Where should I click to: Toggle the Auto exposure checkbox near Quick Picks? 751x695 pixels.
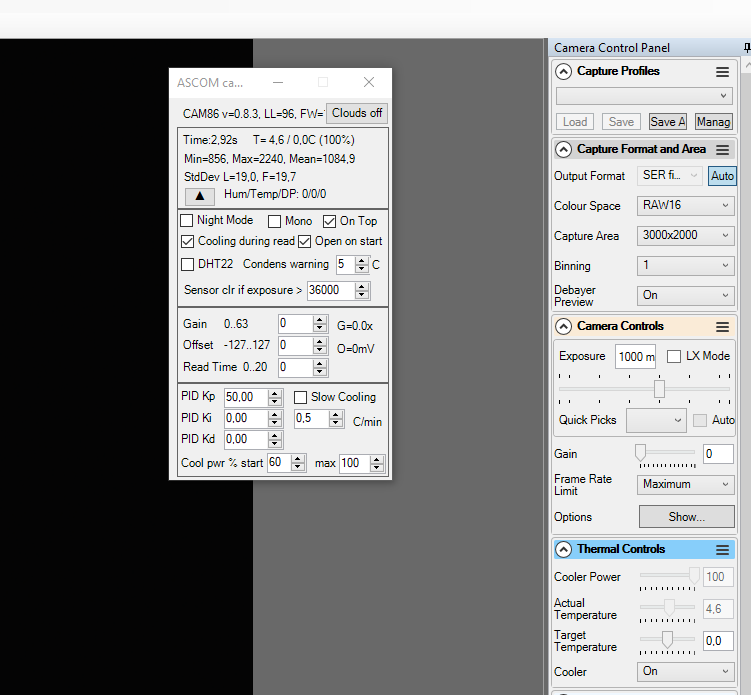click(x=700, y=421)
